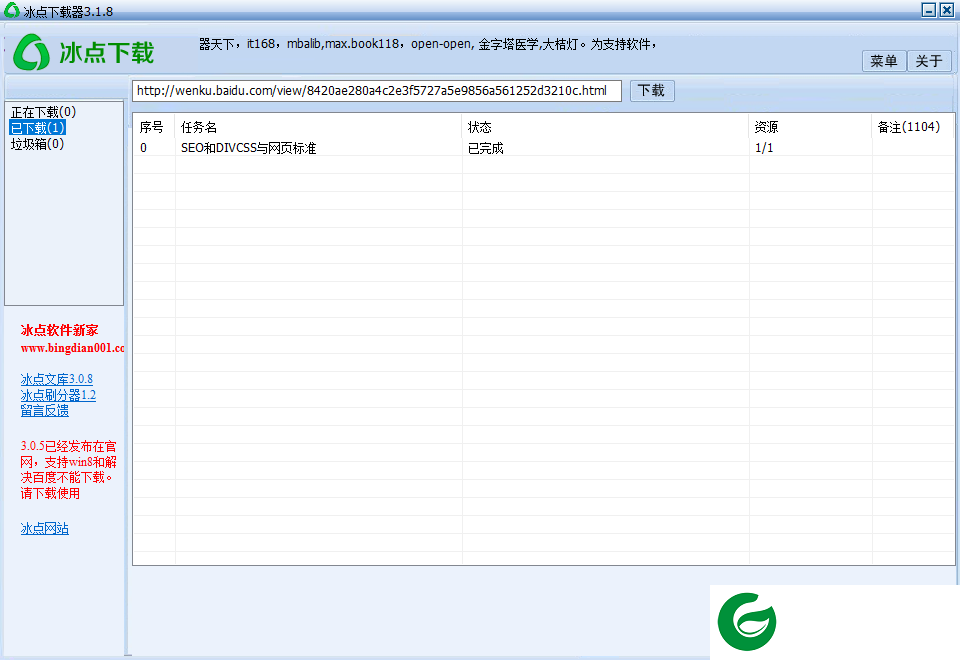Select 正在下载(0) in the sidebar list
The width and height of the screenshot is (960, 660).
coord(43,112)
